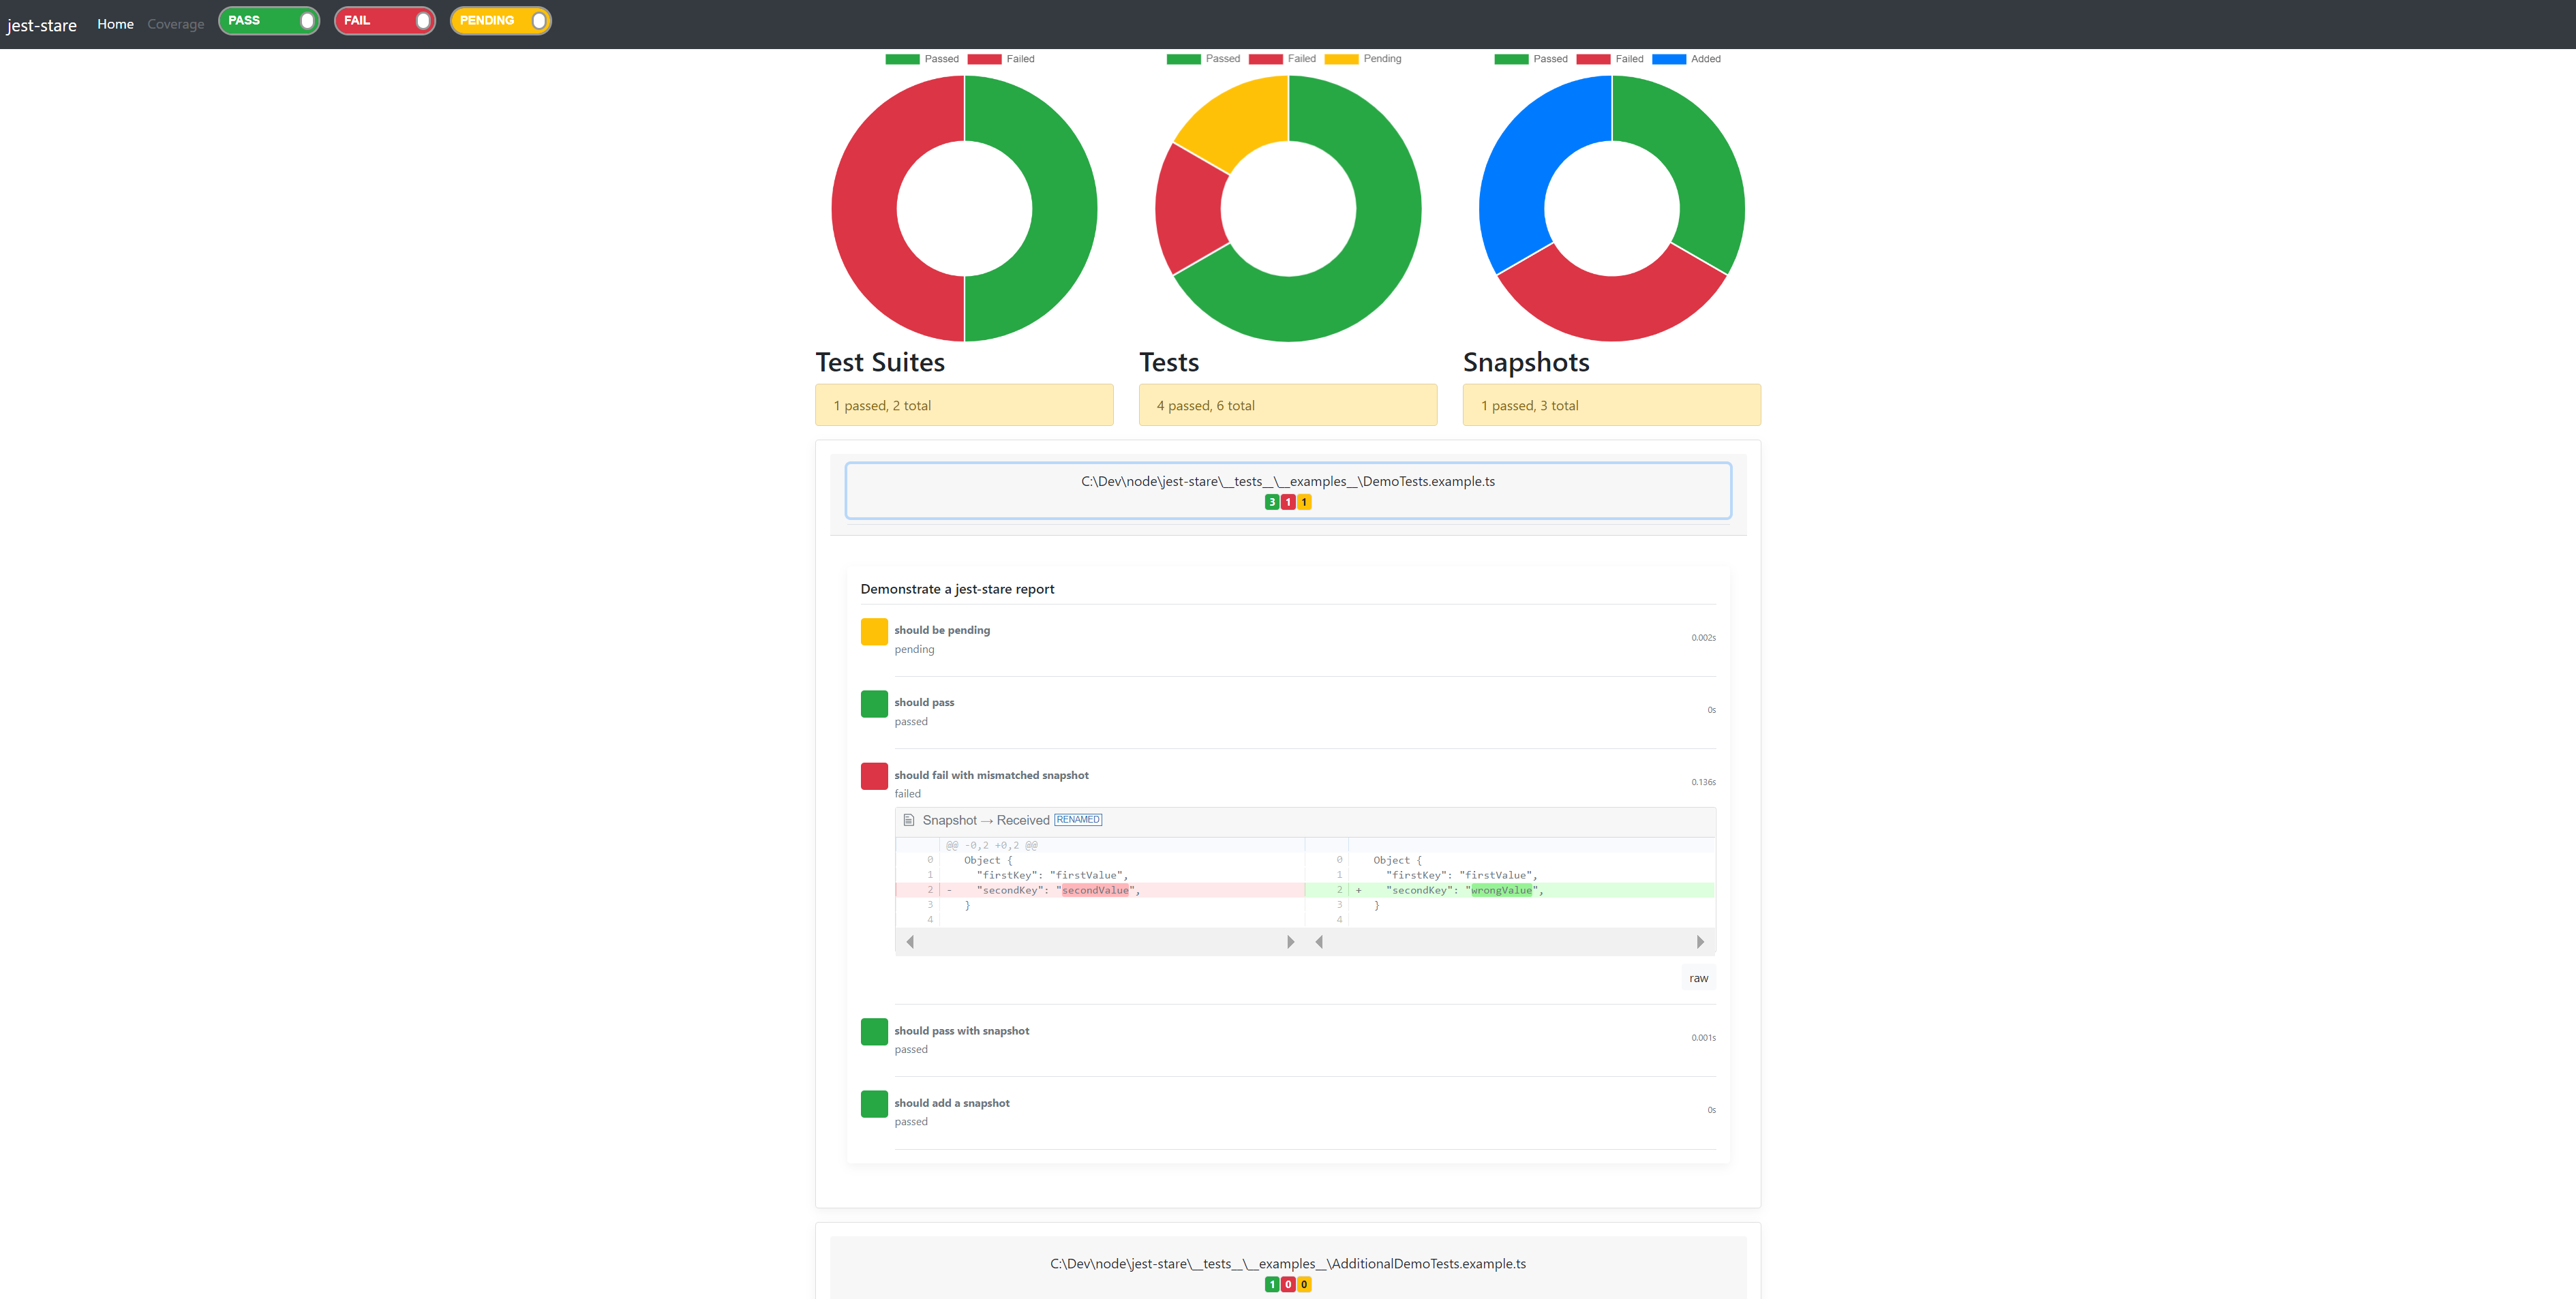The width and height of the screenshot is (2576, 1299).
Task: Open the Coverage navigation item
Action: 176,23
